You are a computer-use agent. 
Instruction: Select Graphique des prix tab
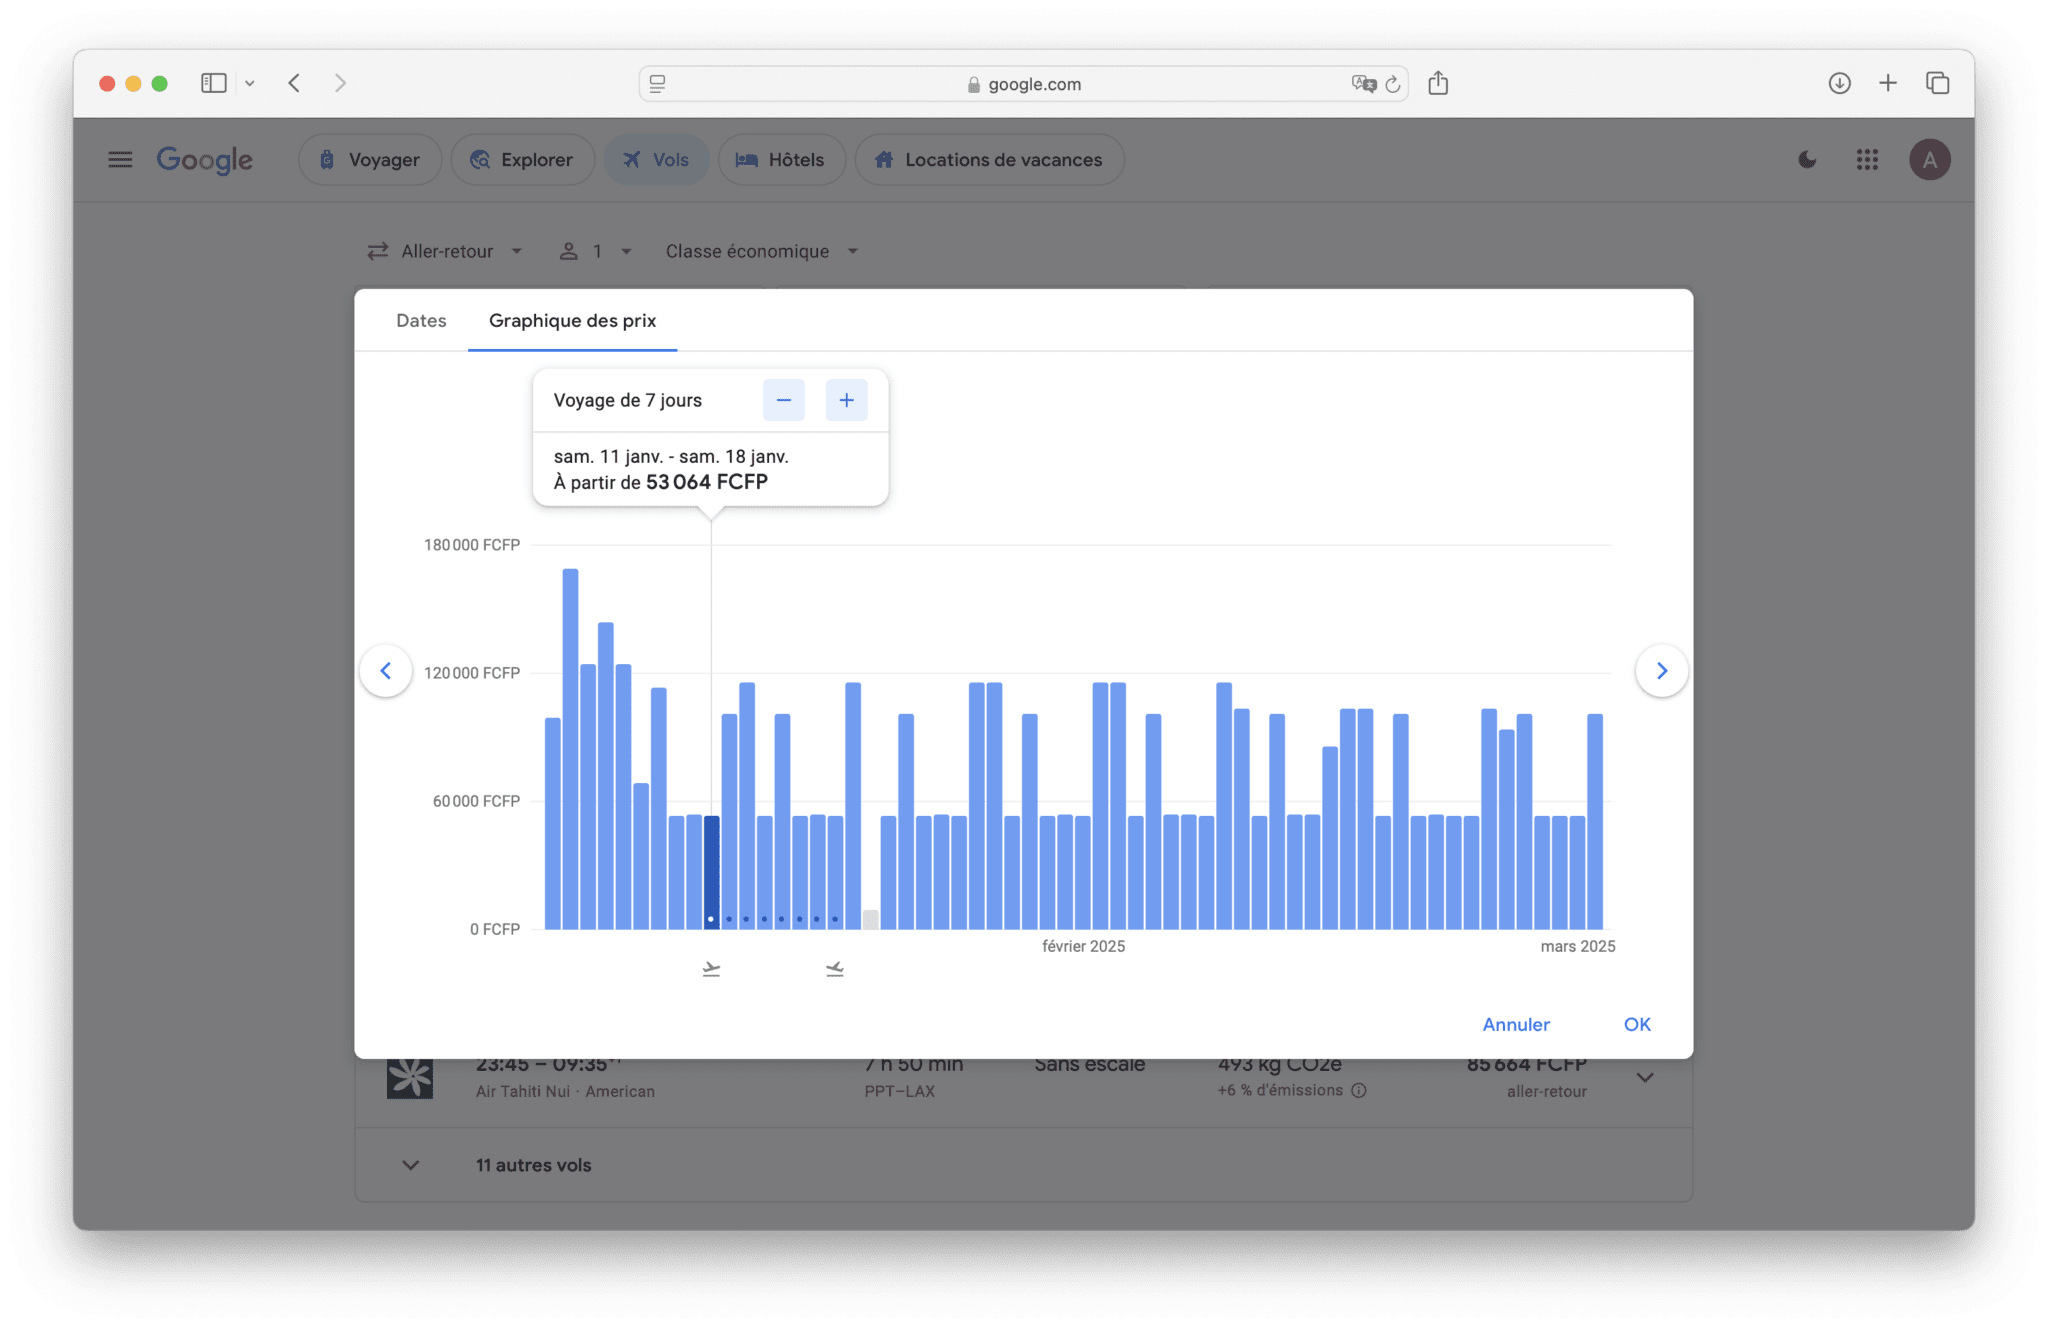(x=572, y=321)
